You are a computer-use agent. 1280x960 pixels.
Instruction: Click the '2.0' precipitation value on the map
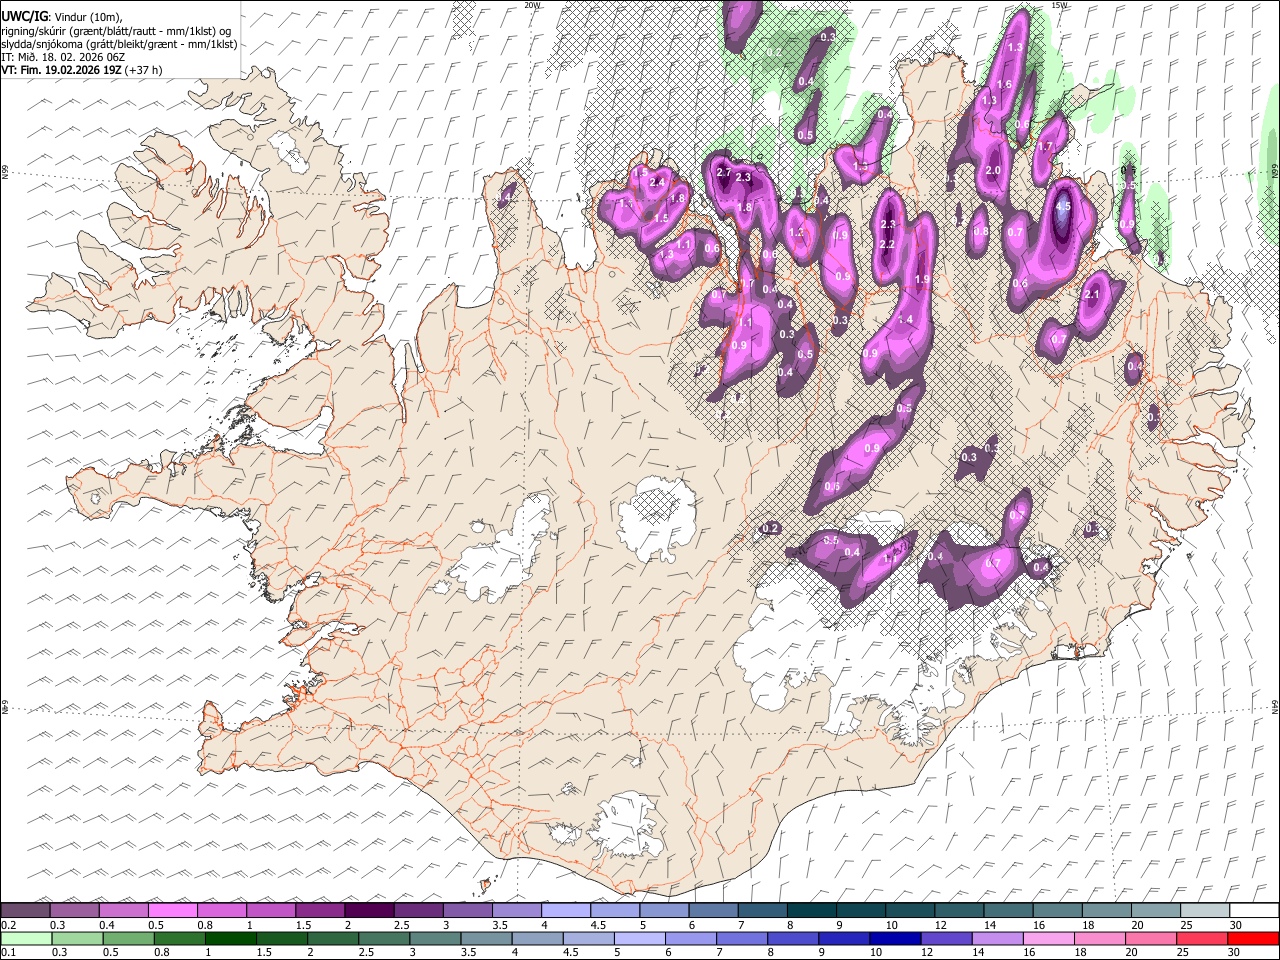tap(993, 171)
